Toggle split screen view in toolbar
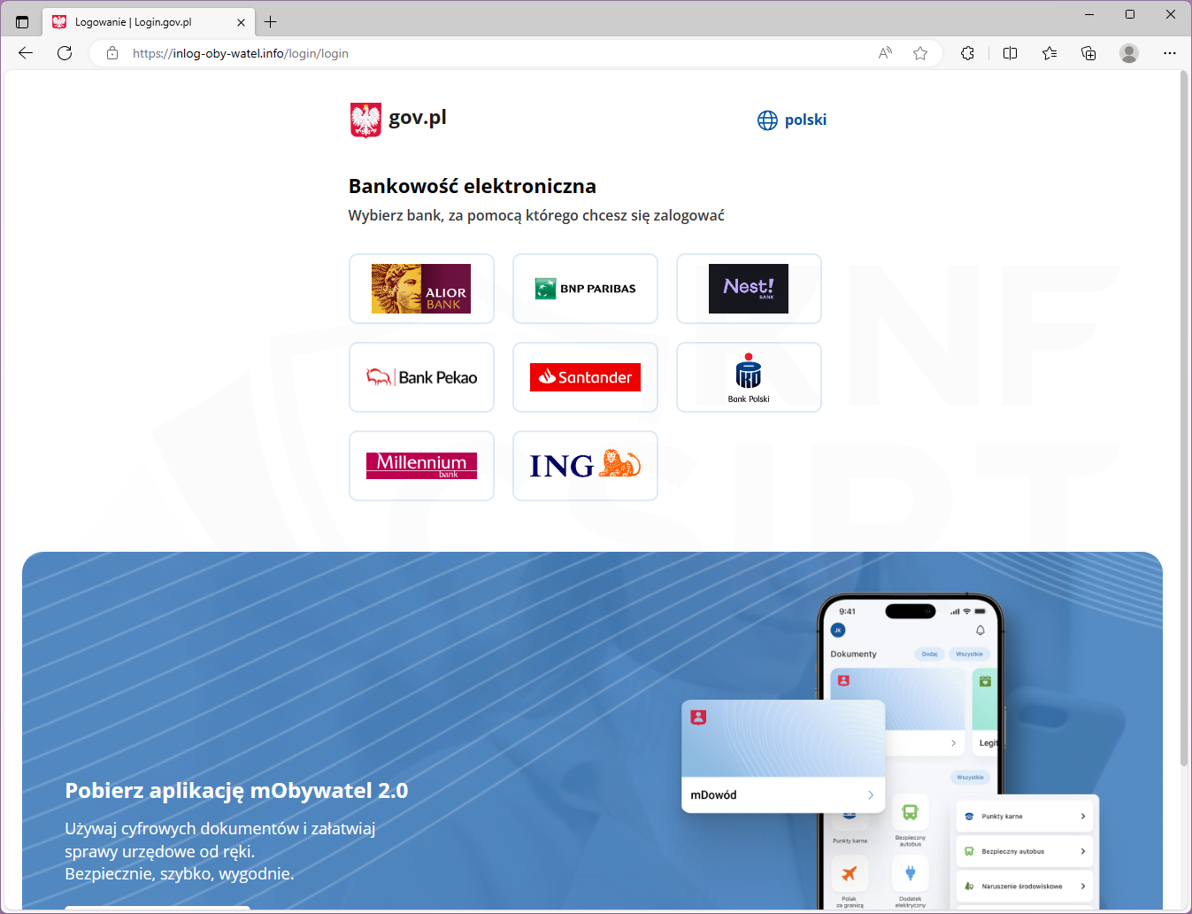This screenshot has height=914, width=1192. [x=1010, y=53]
